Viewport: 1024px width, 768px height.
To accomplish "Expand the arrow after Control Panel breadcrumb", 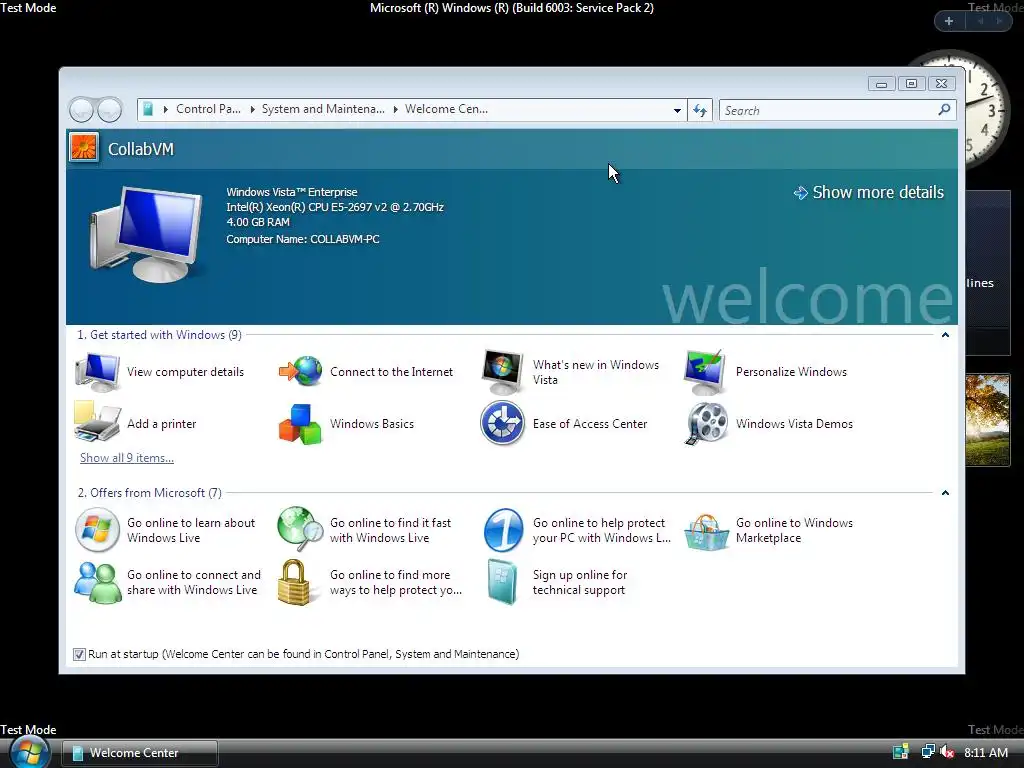I will point(253,109).
